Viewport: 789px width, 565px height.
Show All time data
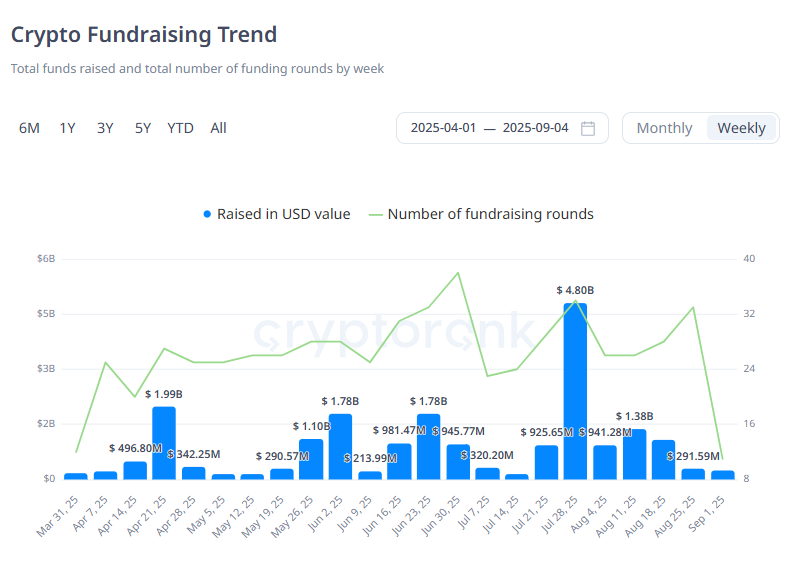coord(218,128)
